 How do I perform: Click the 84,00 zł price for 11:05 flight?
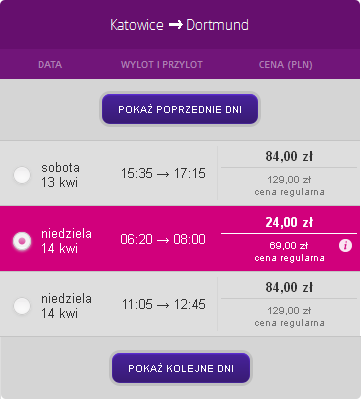point(289,287)
